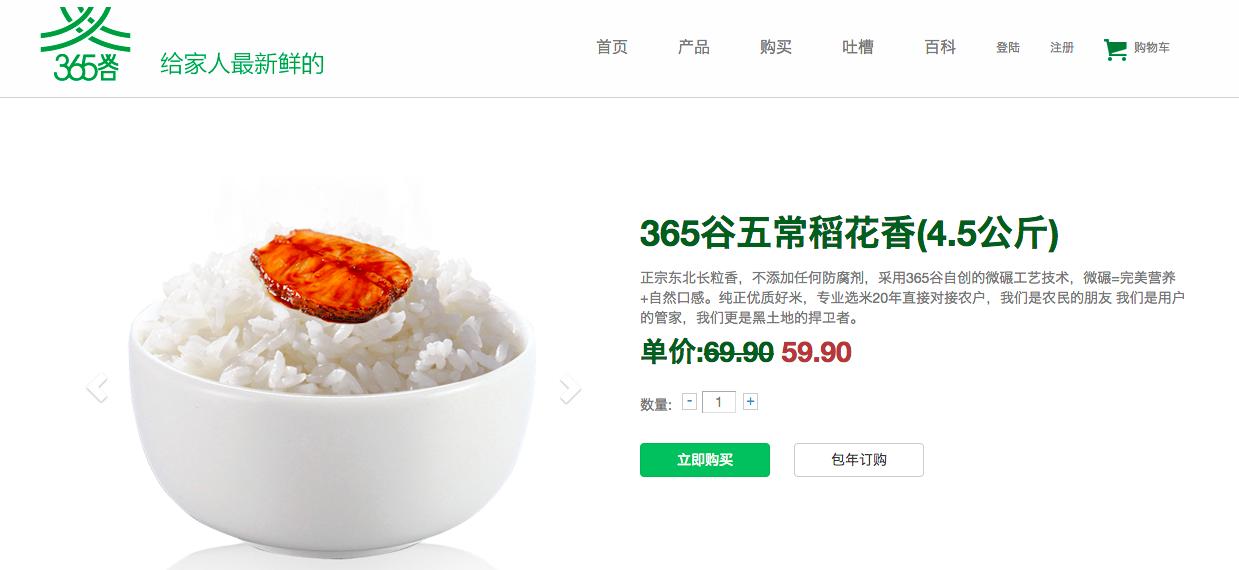
Task: Click into the quantity input field
Action: click(x=719, y=402)
